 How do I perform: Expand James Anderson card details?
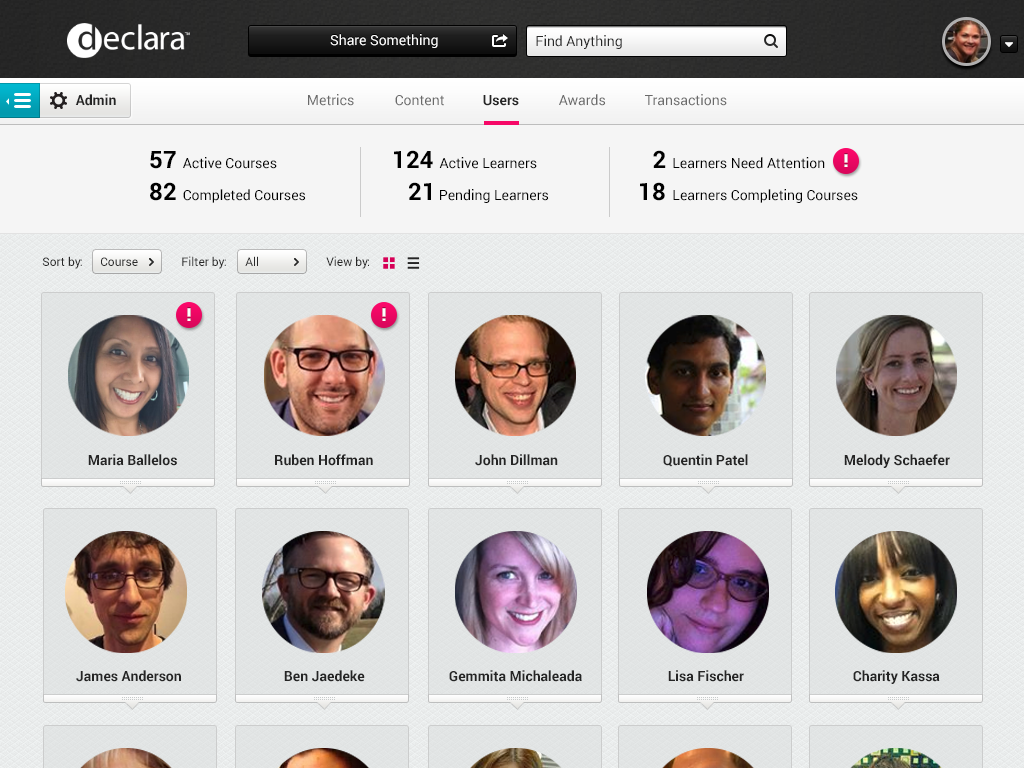131,701
